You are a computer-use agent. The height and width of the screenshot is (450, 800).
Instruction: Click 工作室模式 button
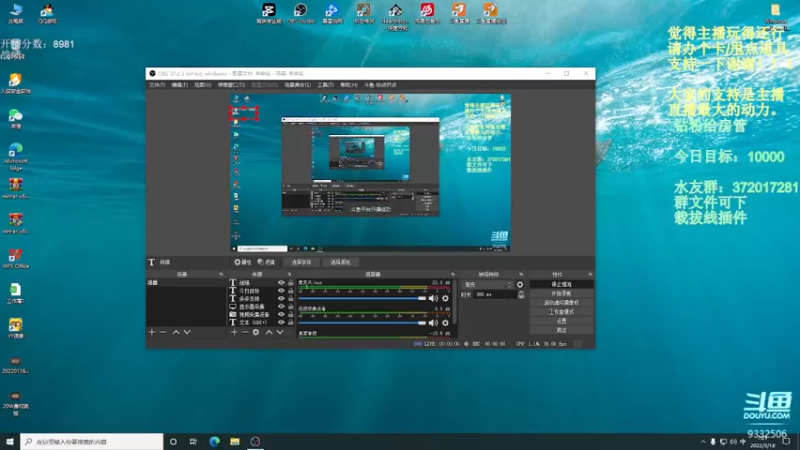click(x=561, y=312)
